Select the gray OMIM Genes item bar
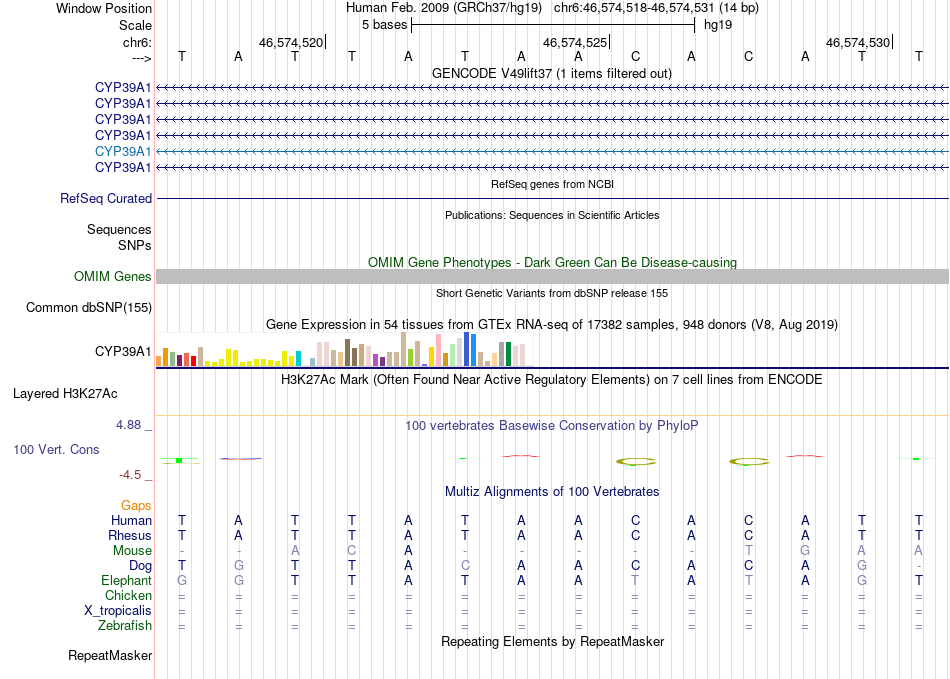950x679 pixels. 553,277
